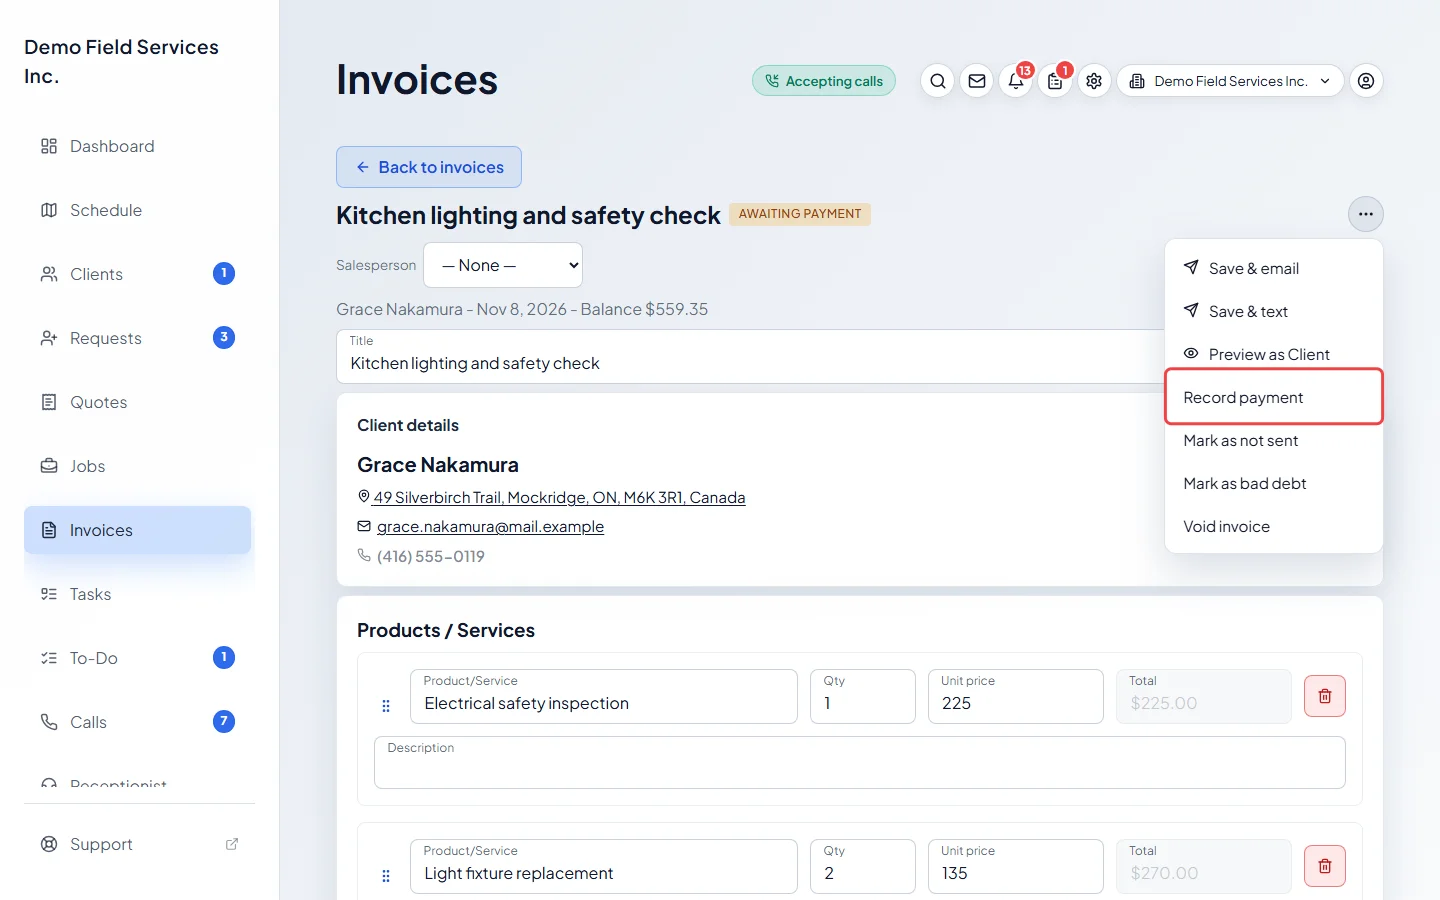Click the AWAITING PAYMENT status badge
Image resolution: width=1440 pixels, height=900 pixels.
click(800, 214)
